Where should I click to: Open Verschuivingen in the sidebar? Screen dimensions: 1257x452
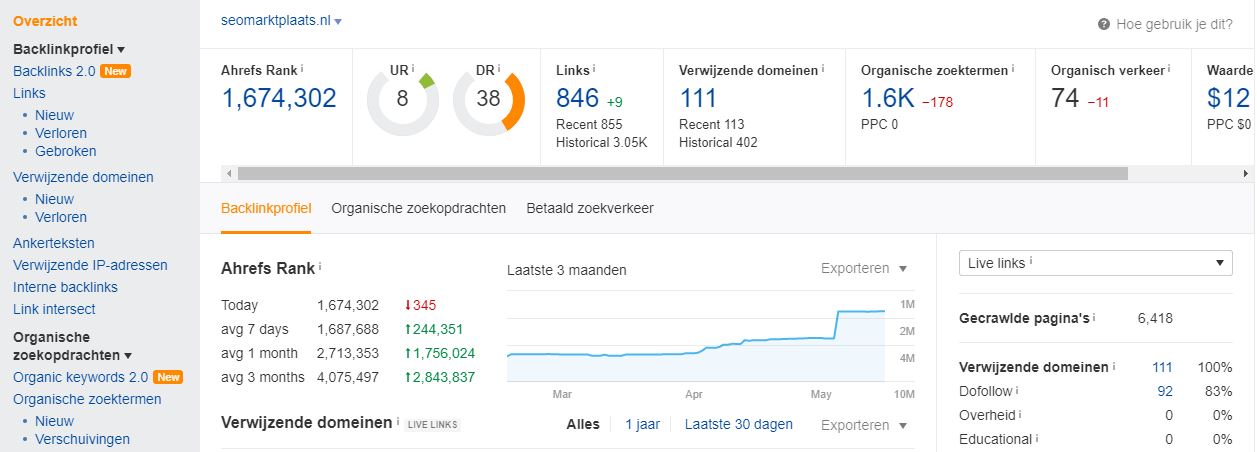[82, 439]
